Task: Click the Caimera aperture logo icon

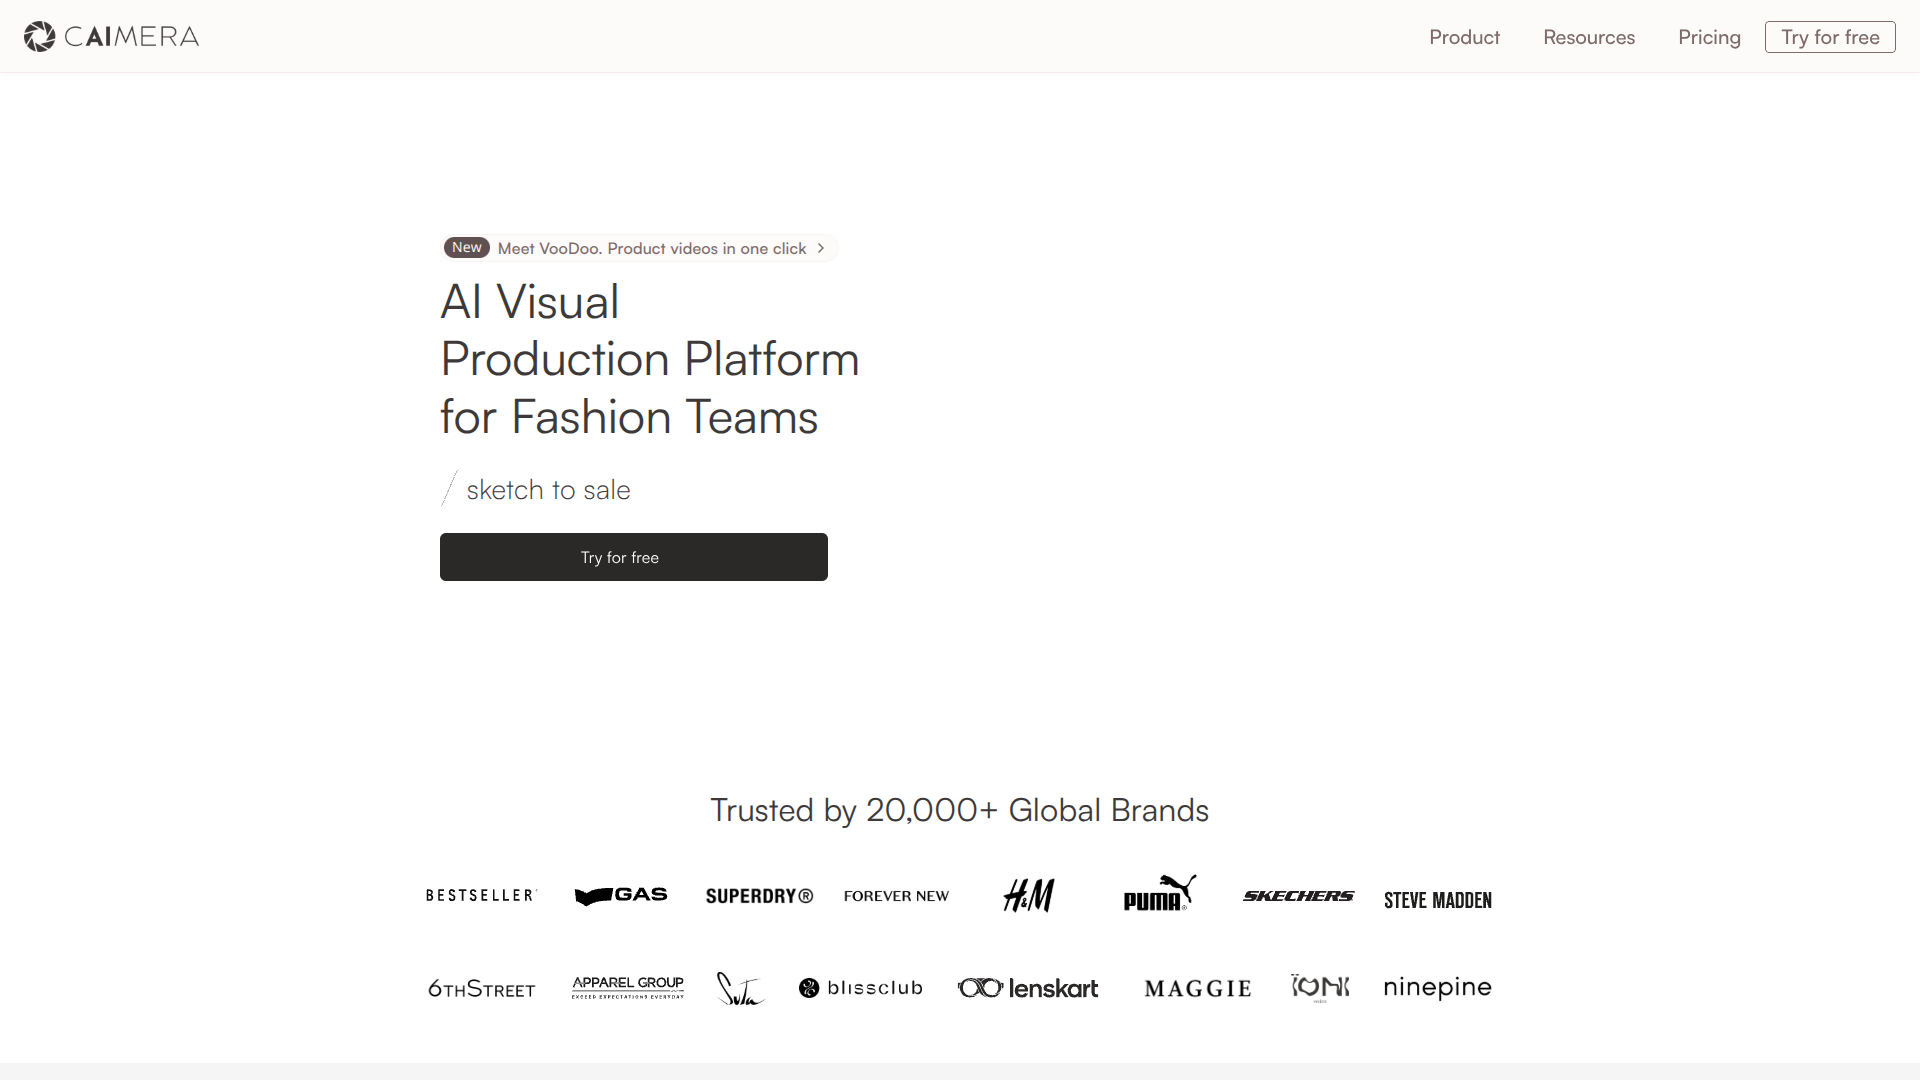Action: point(39,37)
